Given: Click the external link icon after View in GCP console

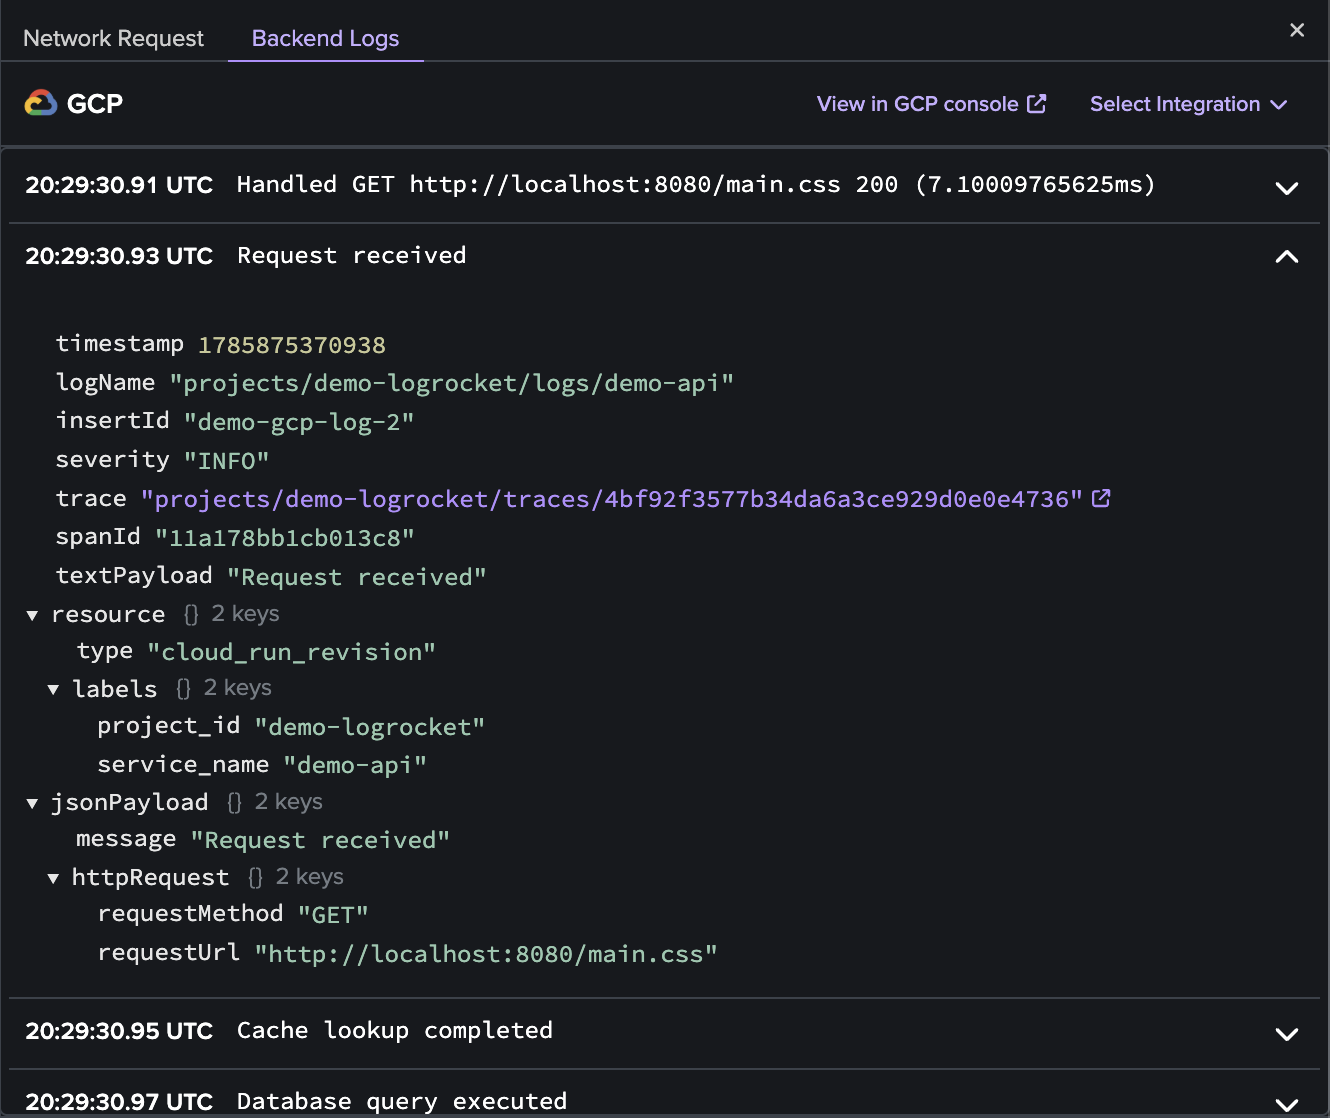Looking at the screenshot, I should (1037, 103).
